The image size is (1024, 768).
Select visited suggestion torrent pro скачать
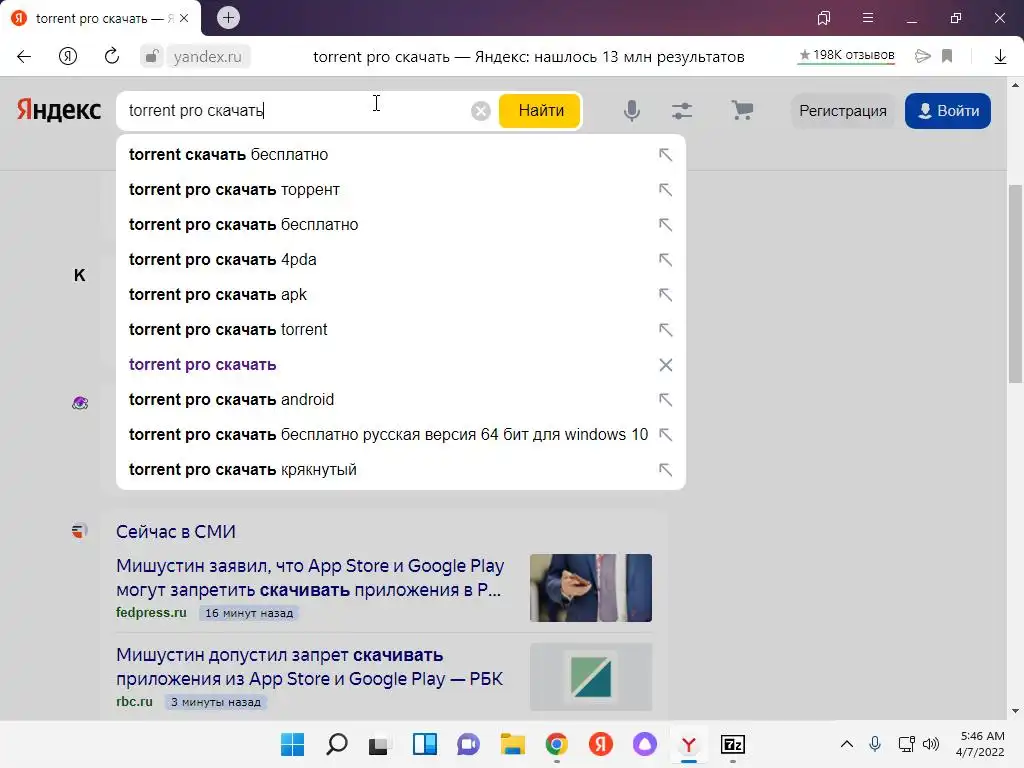pos(400,364)
